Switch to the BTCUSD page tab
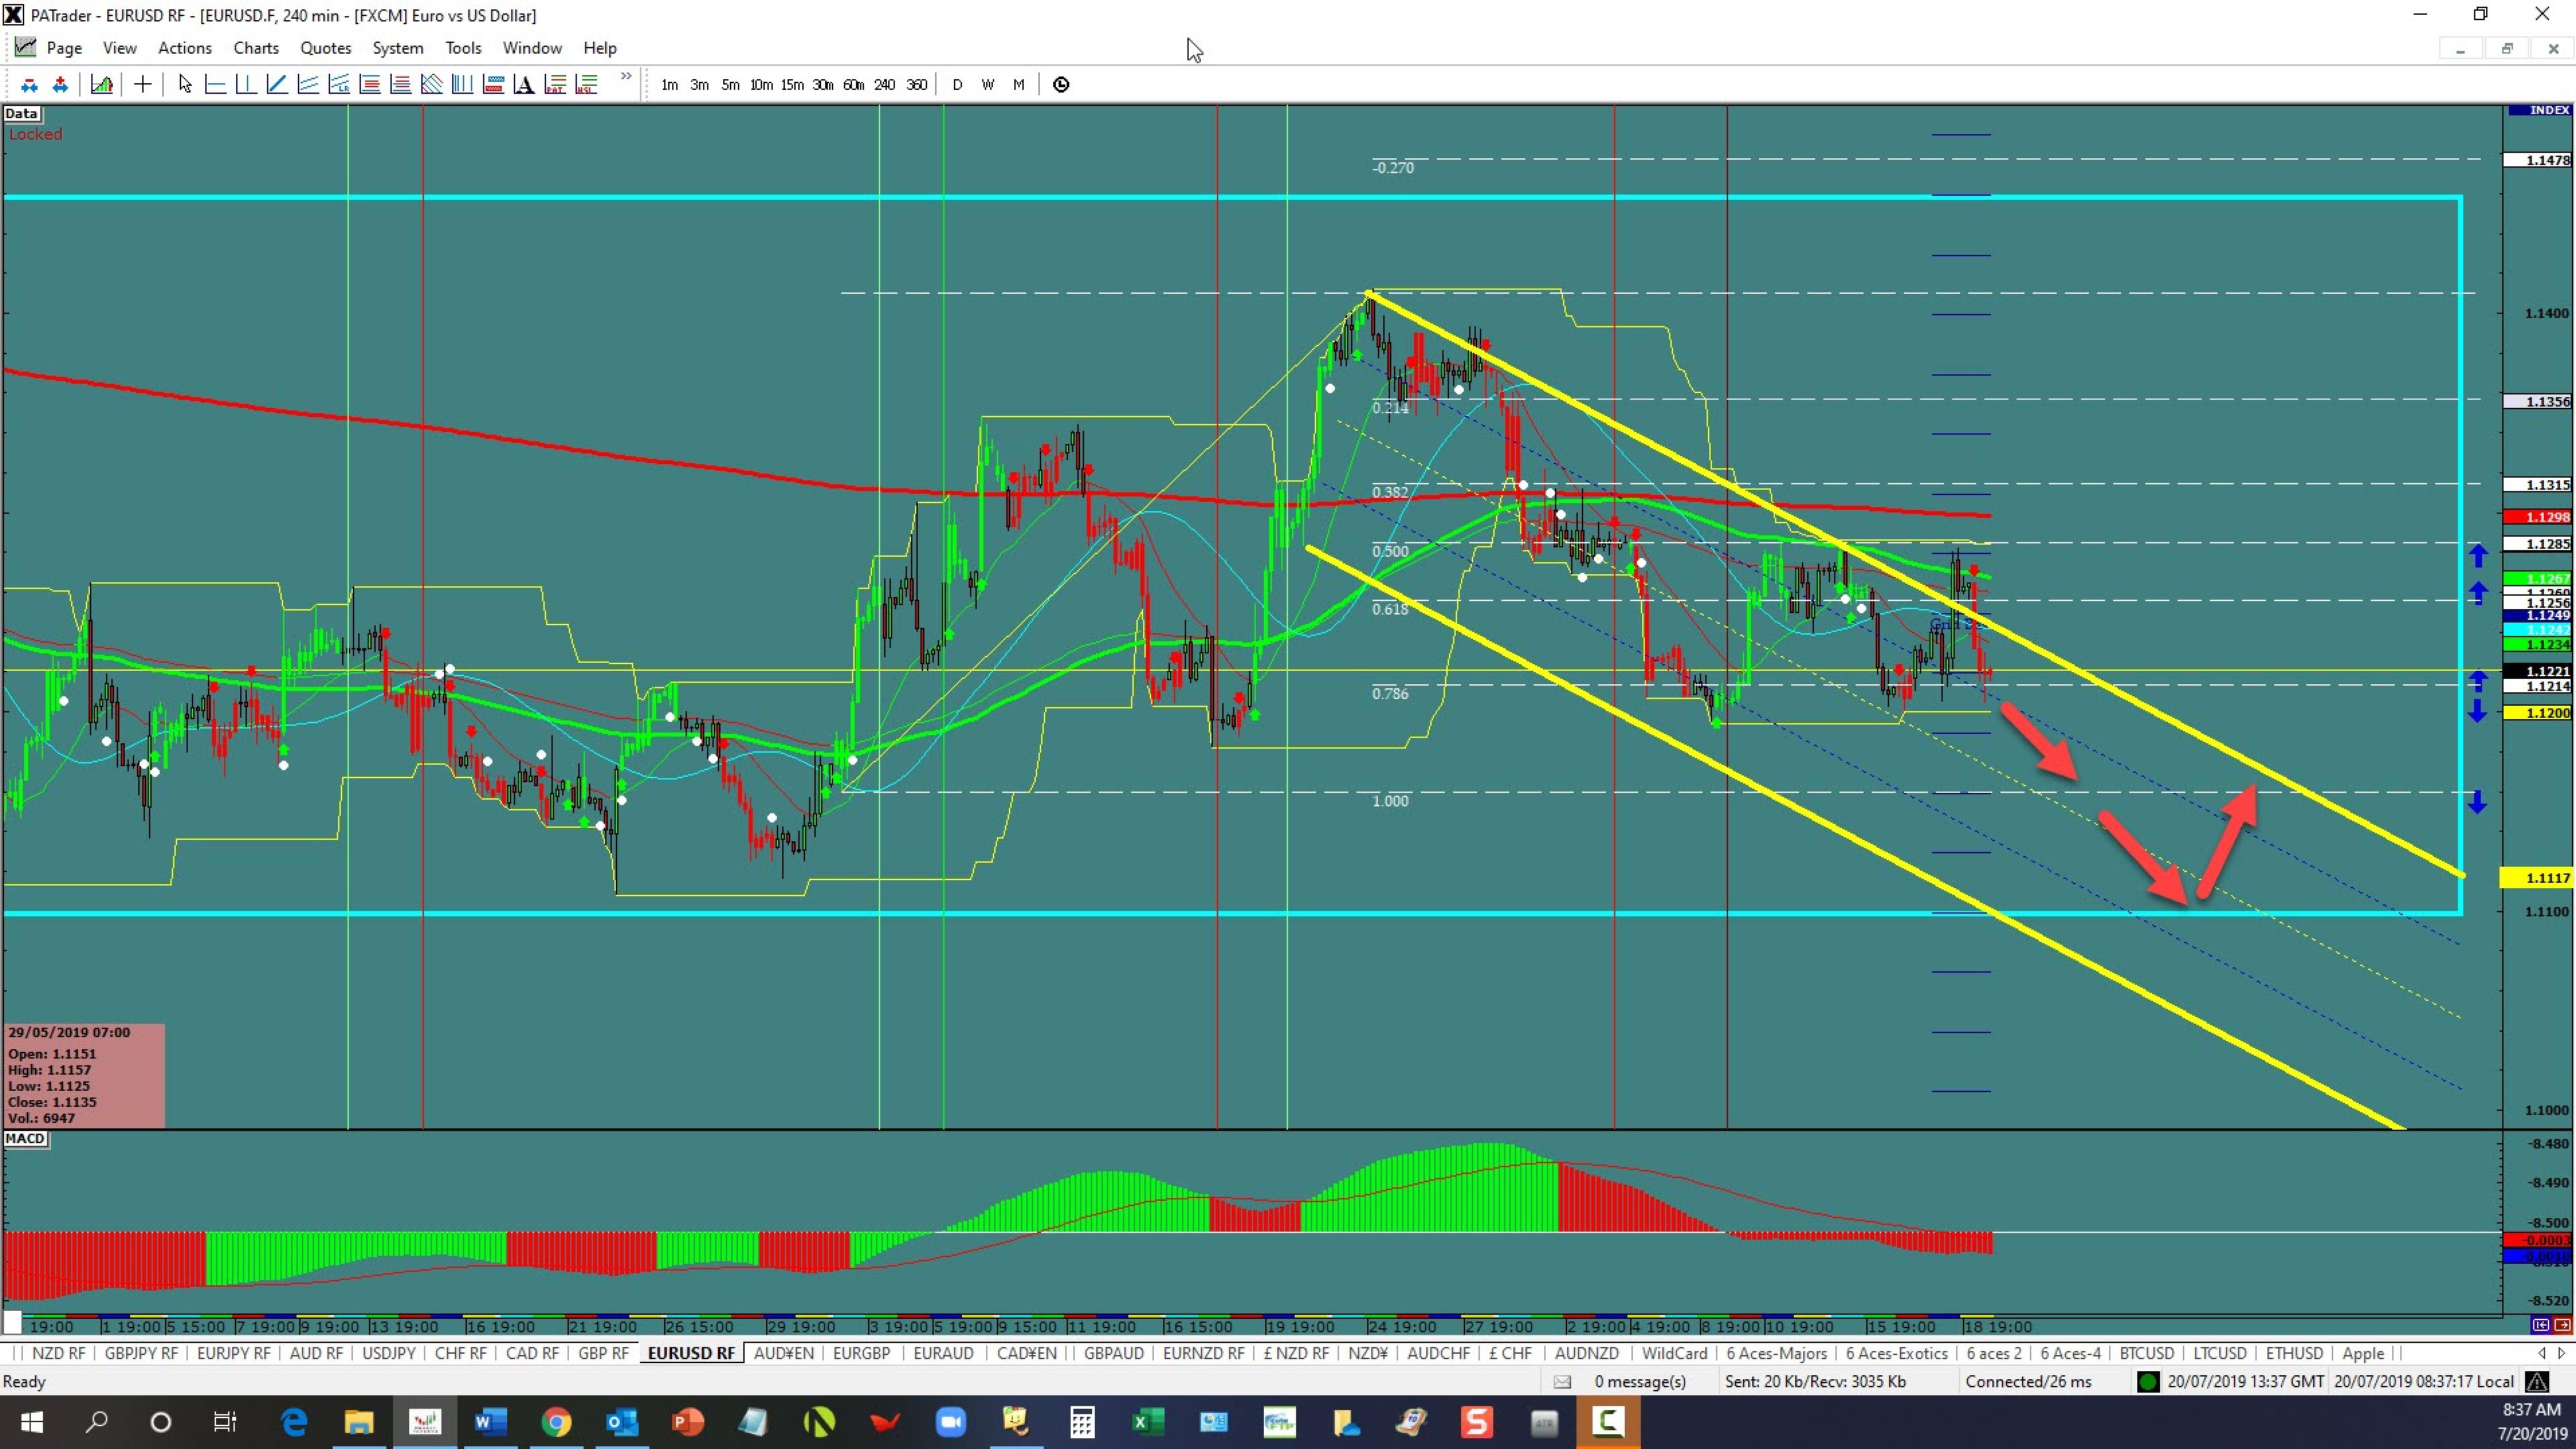The height and width of the screenshot is (1449, 2576). click(2147, 1353)
